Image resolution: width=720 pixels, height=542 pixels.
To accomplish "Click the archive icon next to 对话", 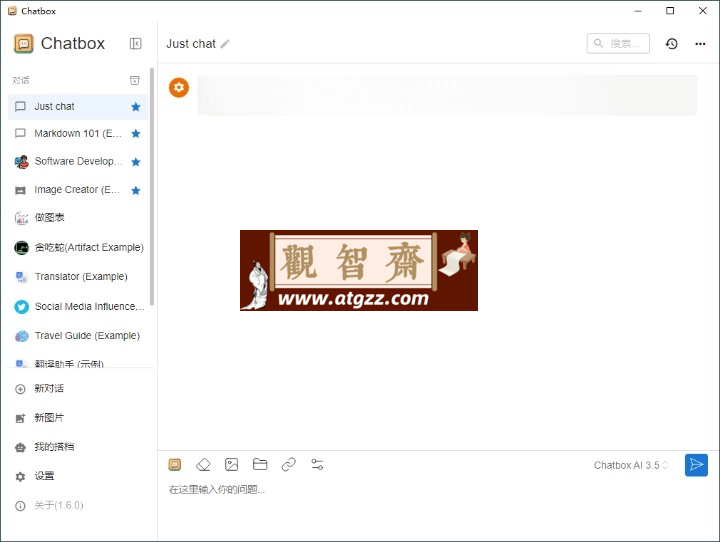I will point(135,80).
